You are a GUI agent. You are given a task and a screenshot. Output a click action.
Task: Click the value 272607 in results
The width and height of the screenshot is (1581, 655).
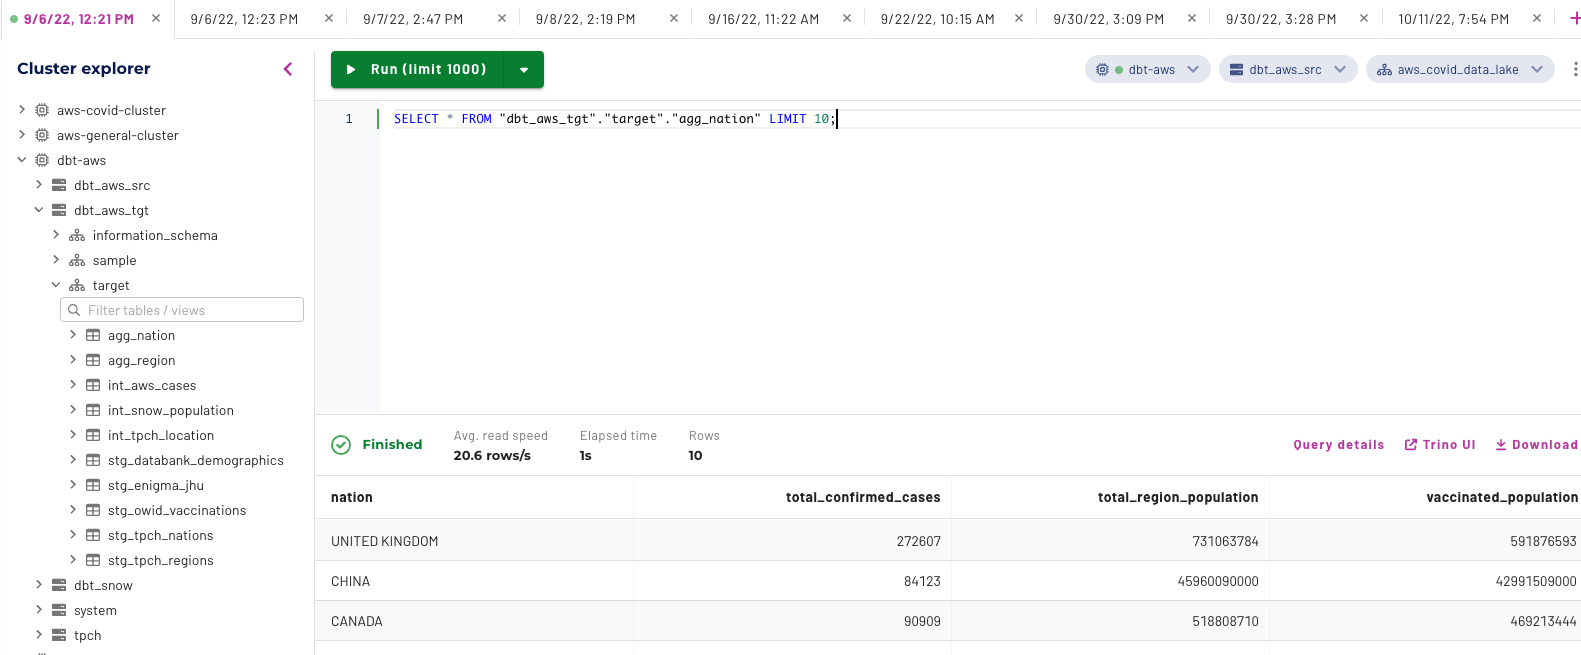coord(918,541)
